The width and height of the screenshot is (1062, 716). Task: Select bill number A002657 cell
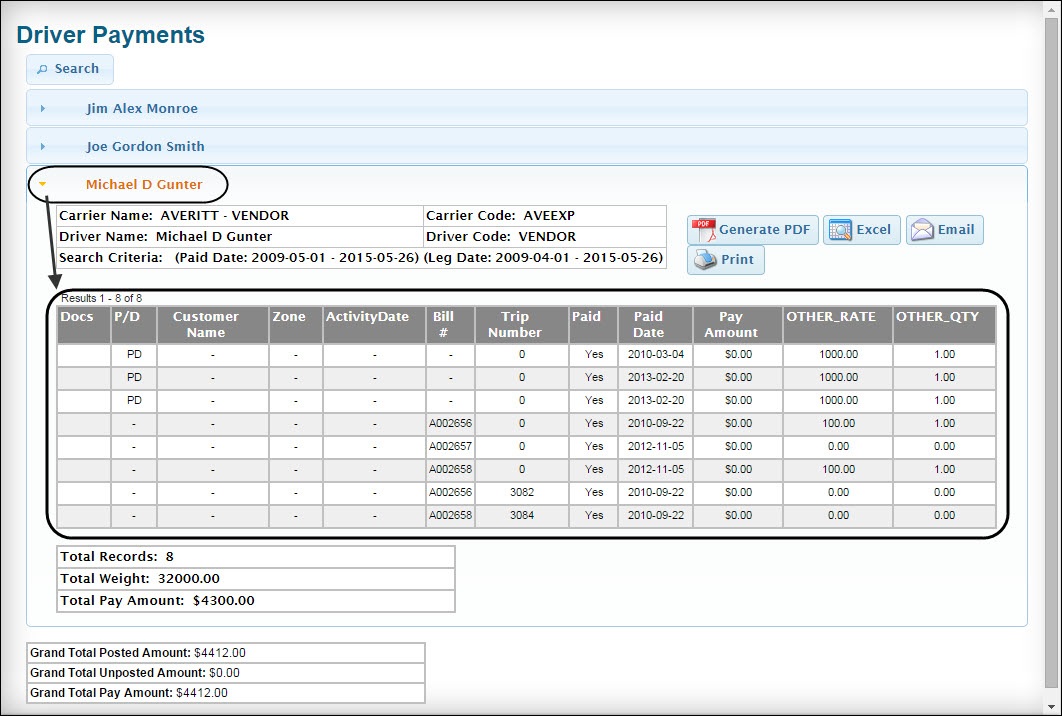450,446
